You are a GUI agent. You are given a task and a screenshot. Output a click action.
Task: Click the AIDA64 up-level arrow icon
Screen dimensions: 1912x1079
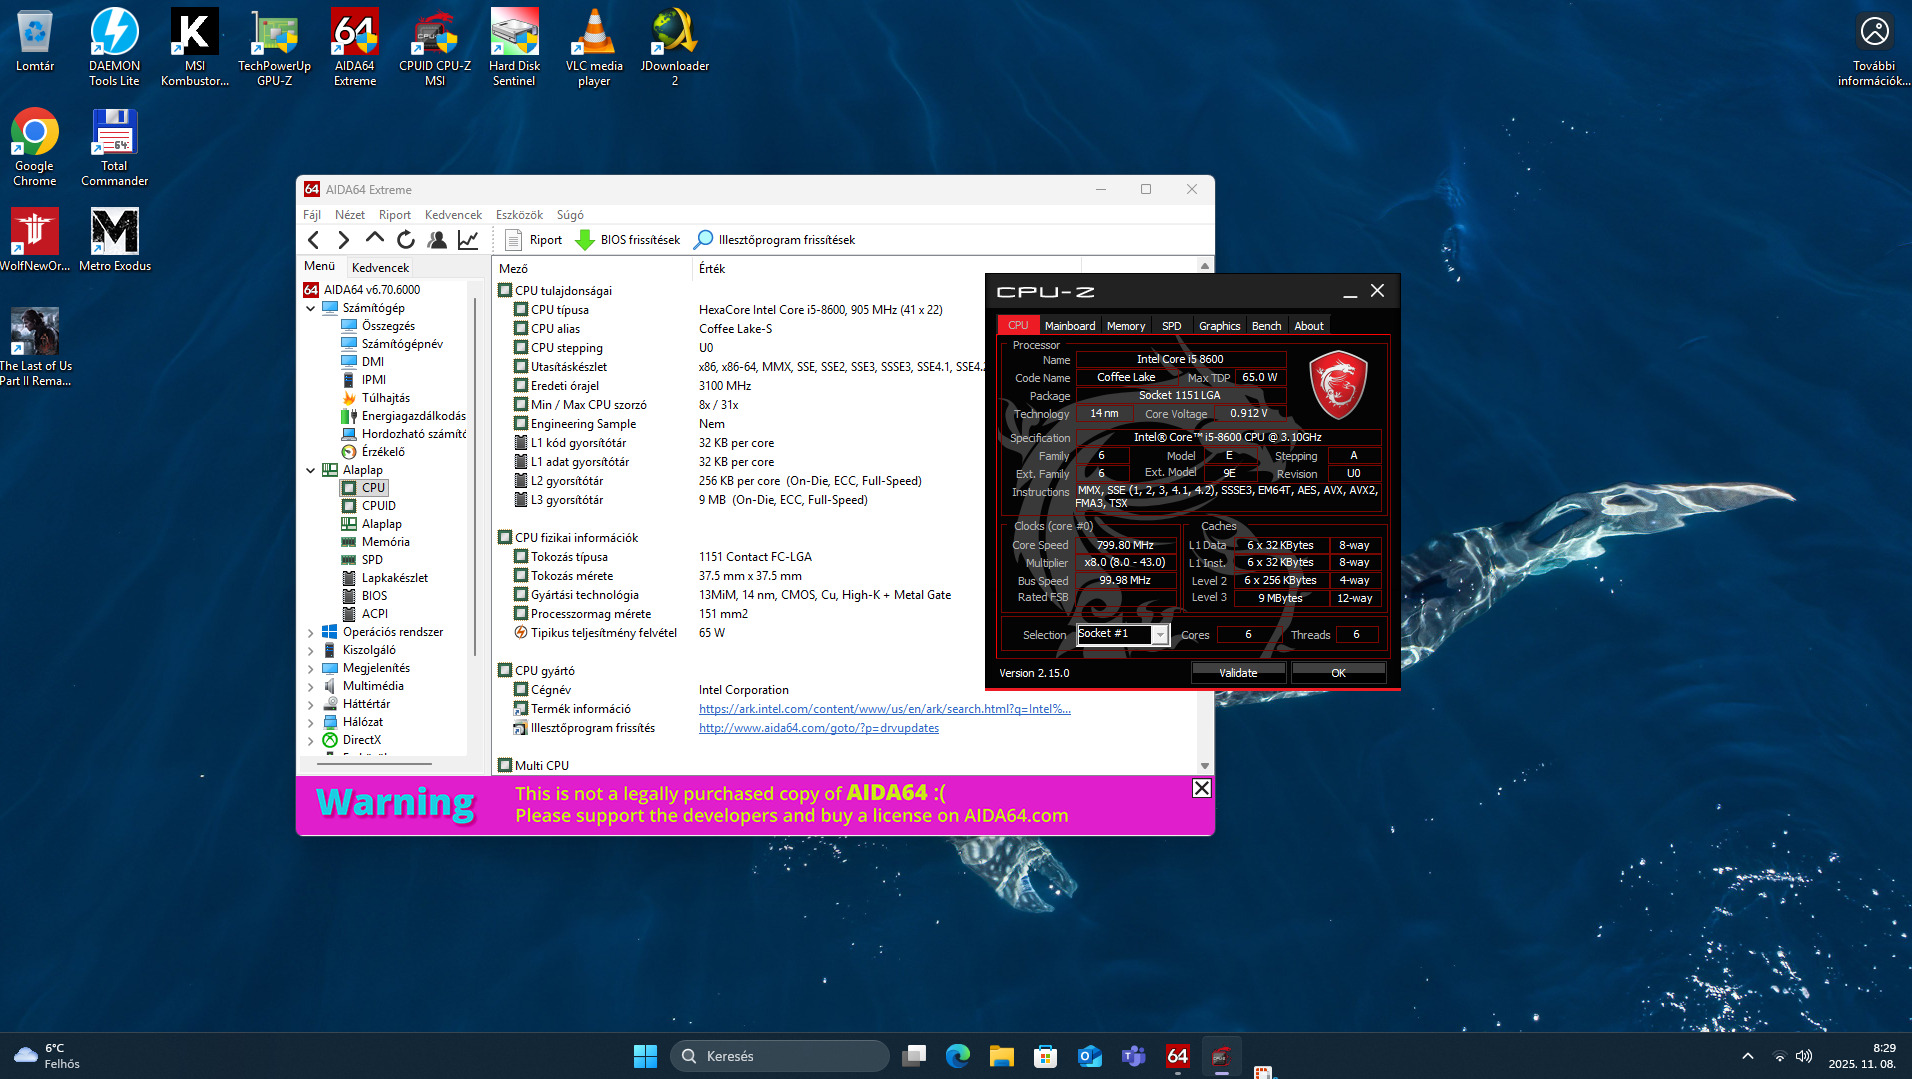click(x=375, y=239)
